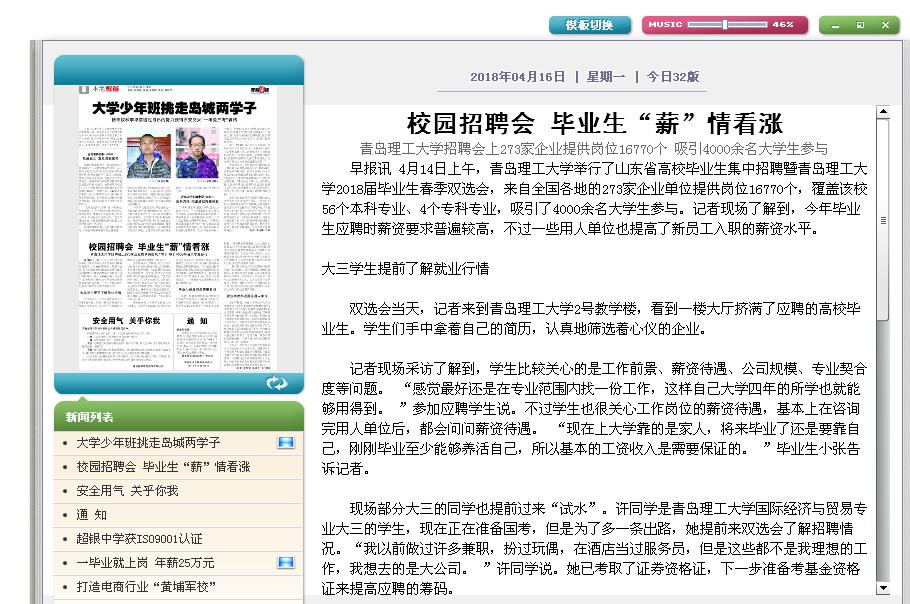Select 校园招聘会 毕业生"薪"情看涨 in news list
This screenshot has width=910, height=604.
[x=163, y=466]
